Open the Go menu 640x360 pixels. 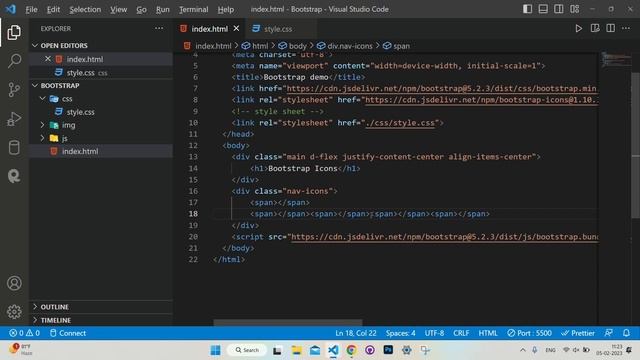141,9
